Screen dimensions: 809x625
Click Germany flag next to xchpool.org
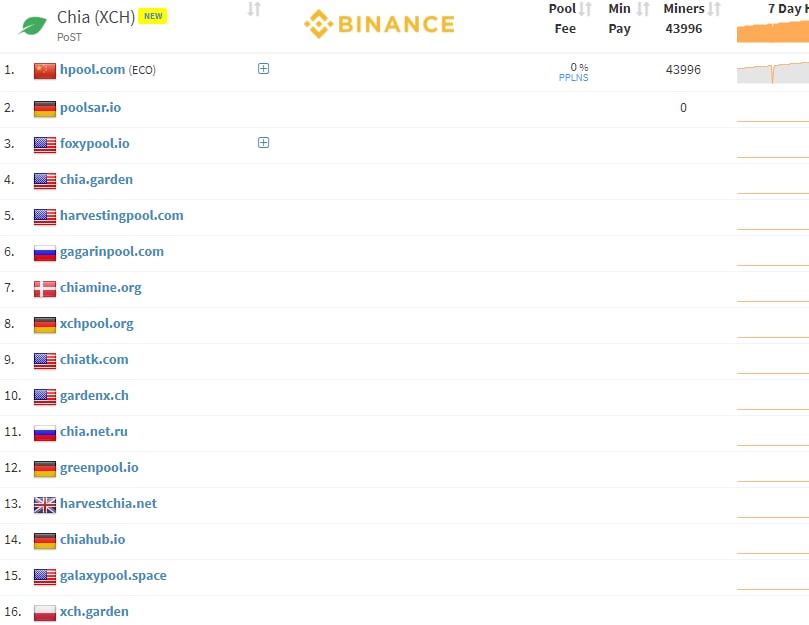(45, 325)
